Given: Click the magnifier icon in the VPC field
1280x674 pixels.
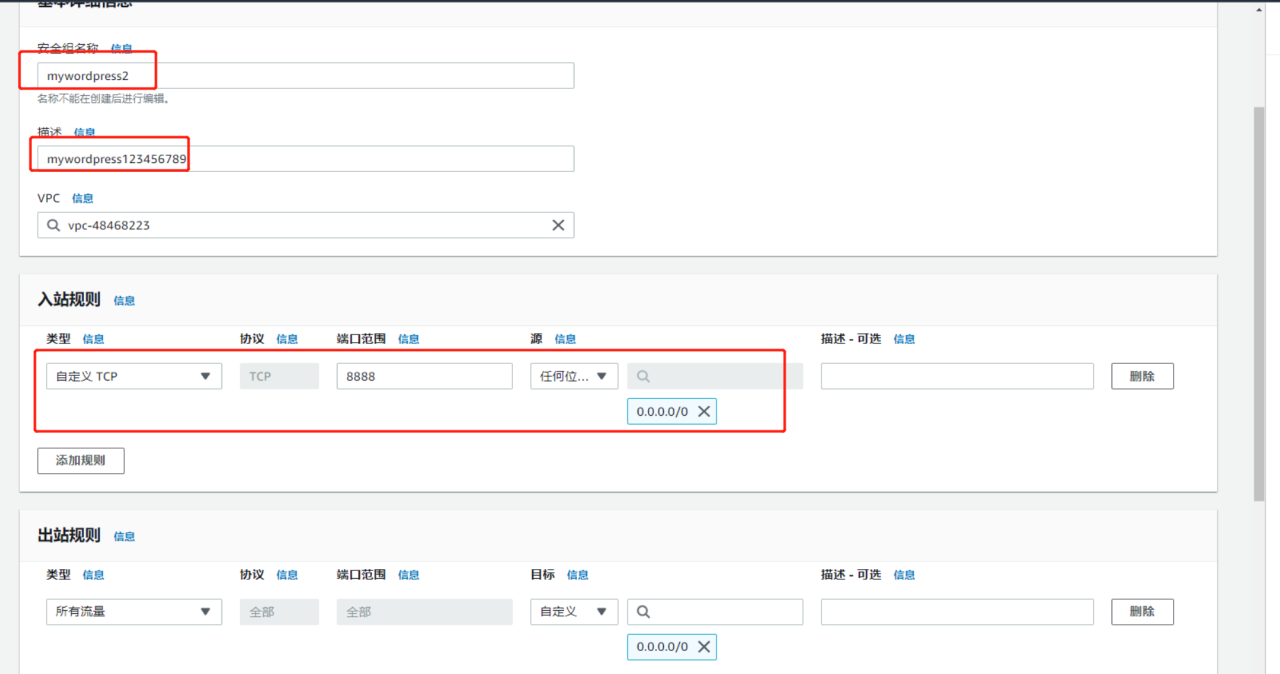Looking at the screenshot, I should (x=52, y=224).
